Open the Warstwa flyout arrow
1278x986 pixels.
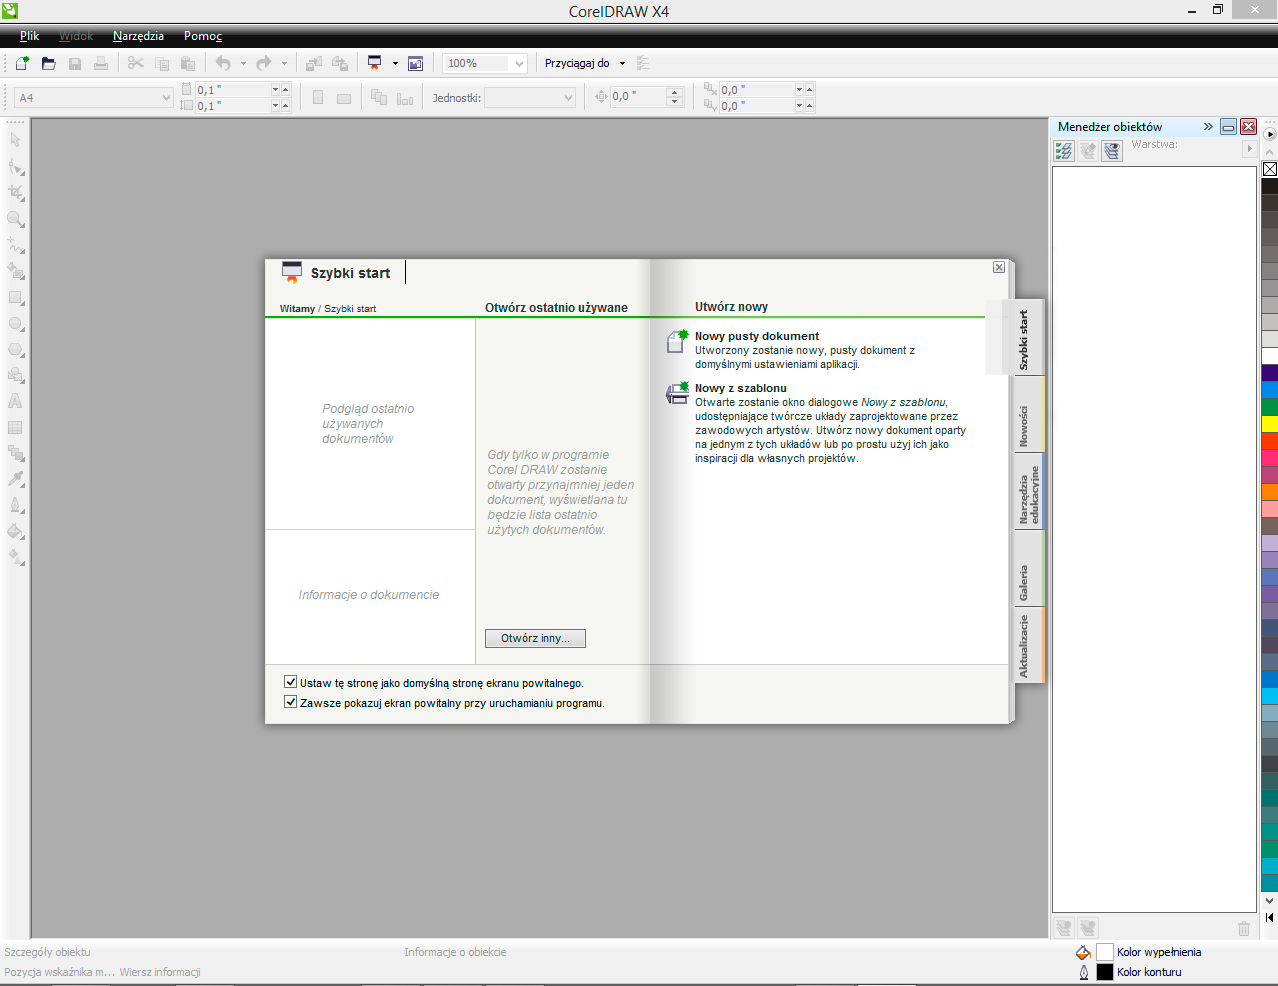[1249, 149]
